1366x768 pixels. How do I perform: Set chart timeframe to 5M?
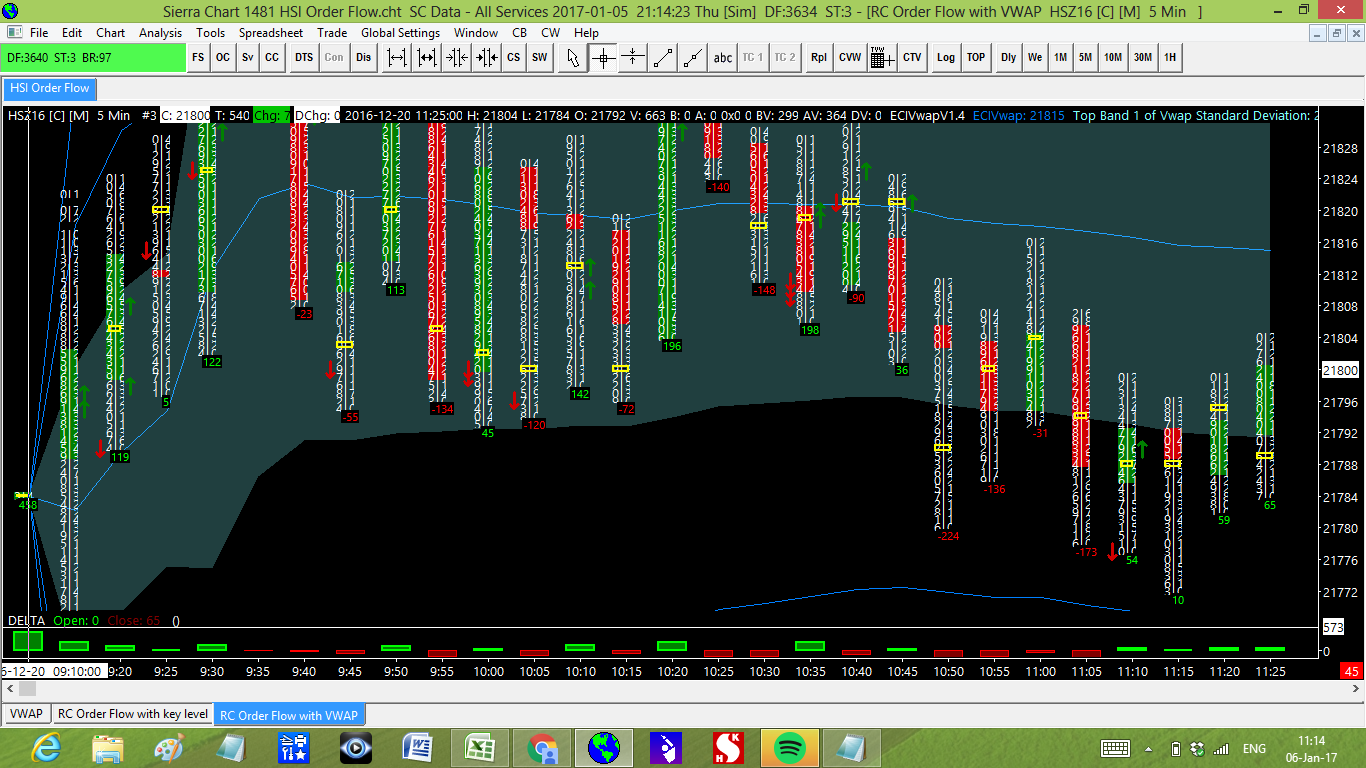(x=1085, y=58)
